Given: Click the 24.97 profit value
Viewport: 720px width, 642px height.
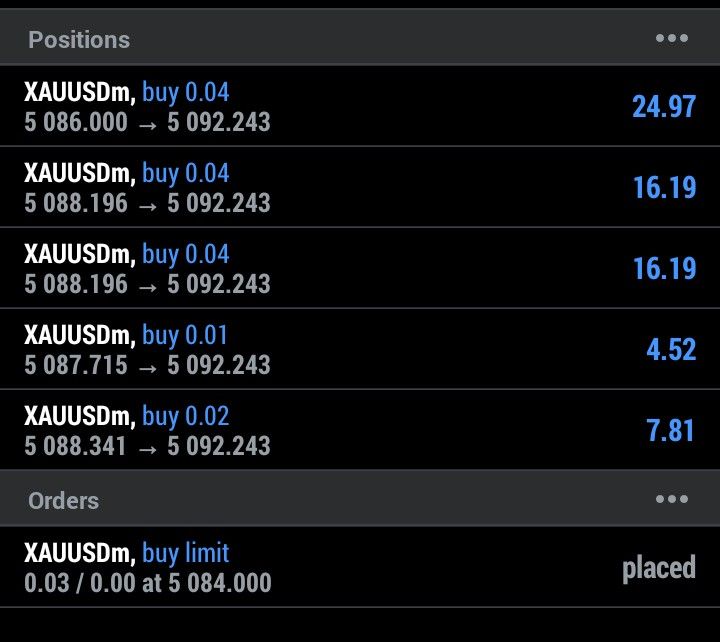Looking at the screenshot, I should coord(663,107).
